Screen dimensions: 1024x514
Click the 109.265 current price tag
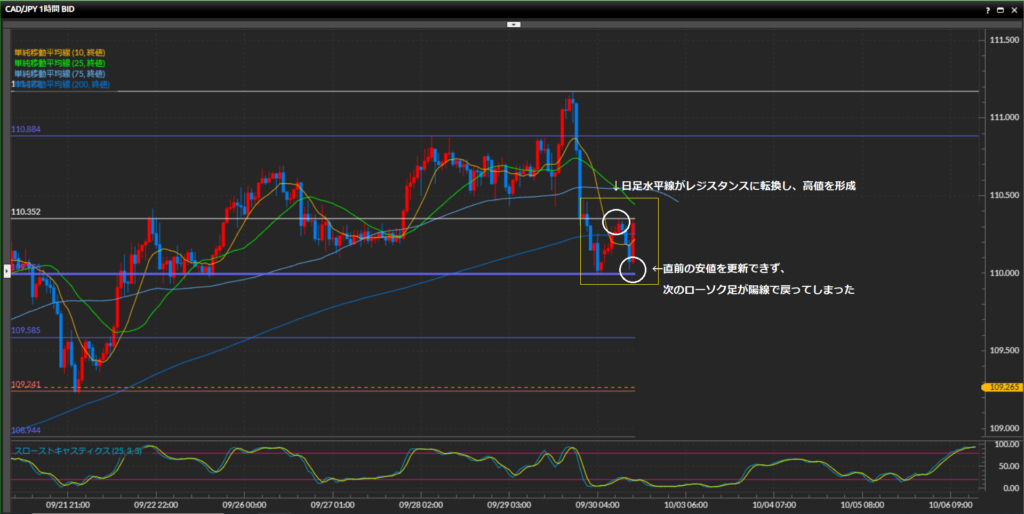1002,386
